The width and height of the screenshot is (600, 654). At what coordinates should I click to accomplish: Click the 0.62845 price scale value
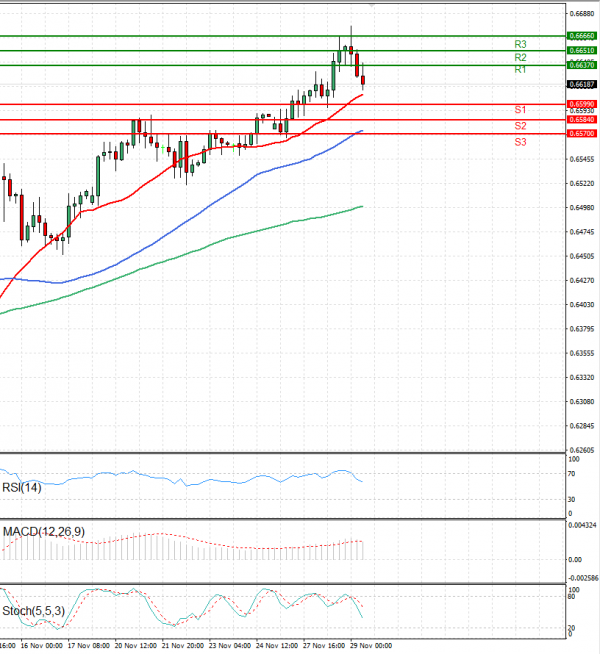[582, 426]
